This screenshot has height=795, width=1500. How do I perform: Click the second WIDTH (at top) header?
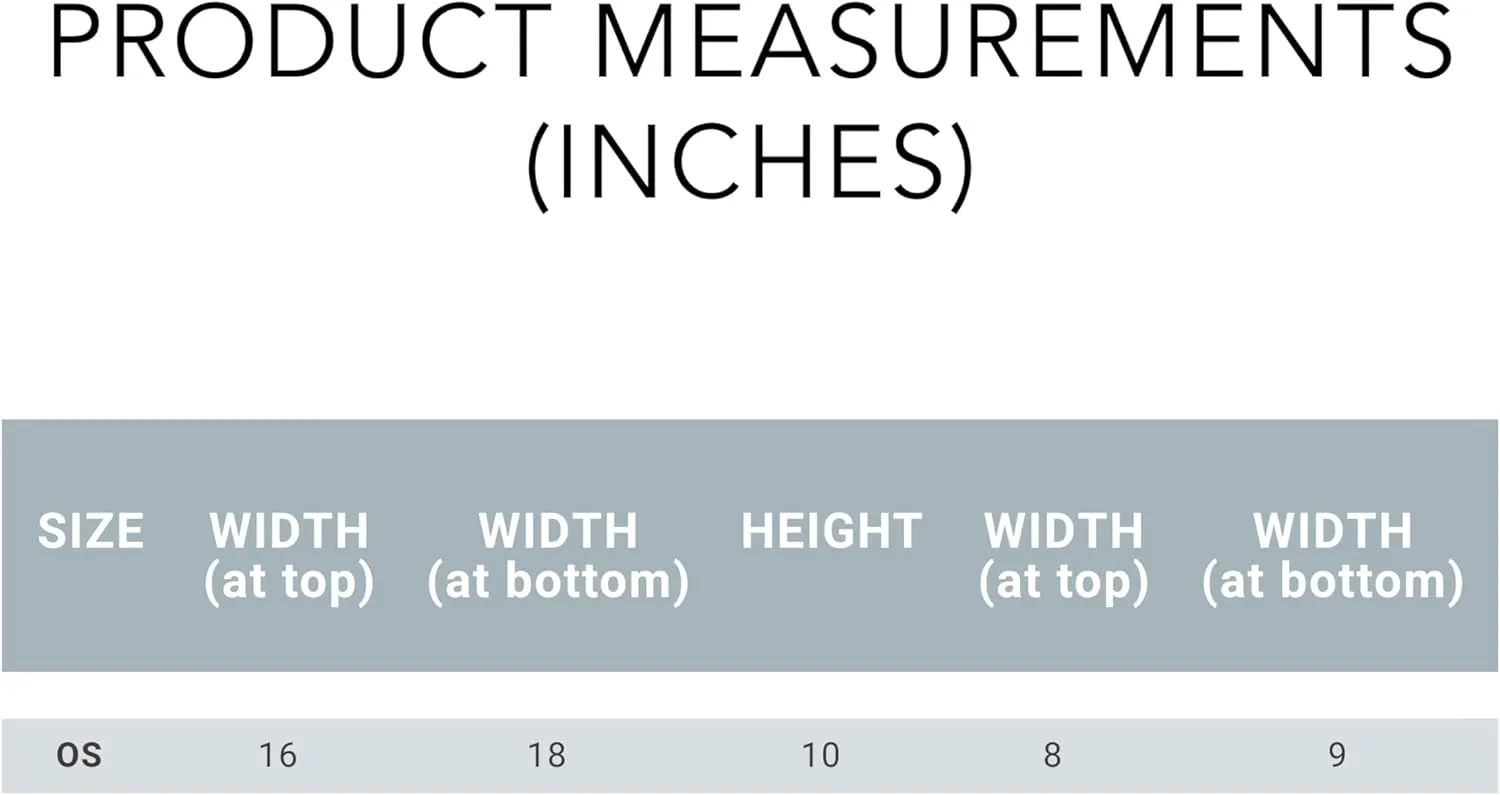[x=1064, y=557]
